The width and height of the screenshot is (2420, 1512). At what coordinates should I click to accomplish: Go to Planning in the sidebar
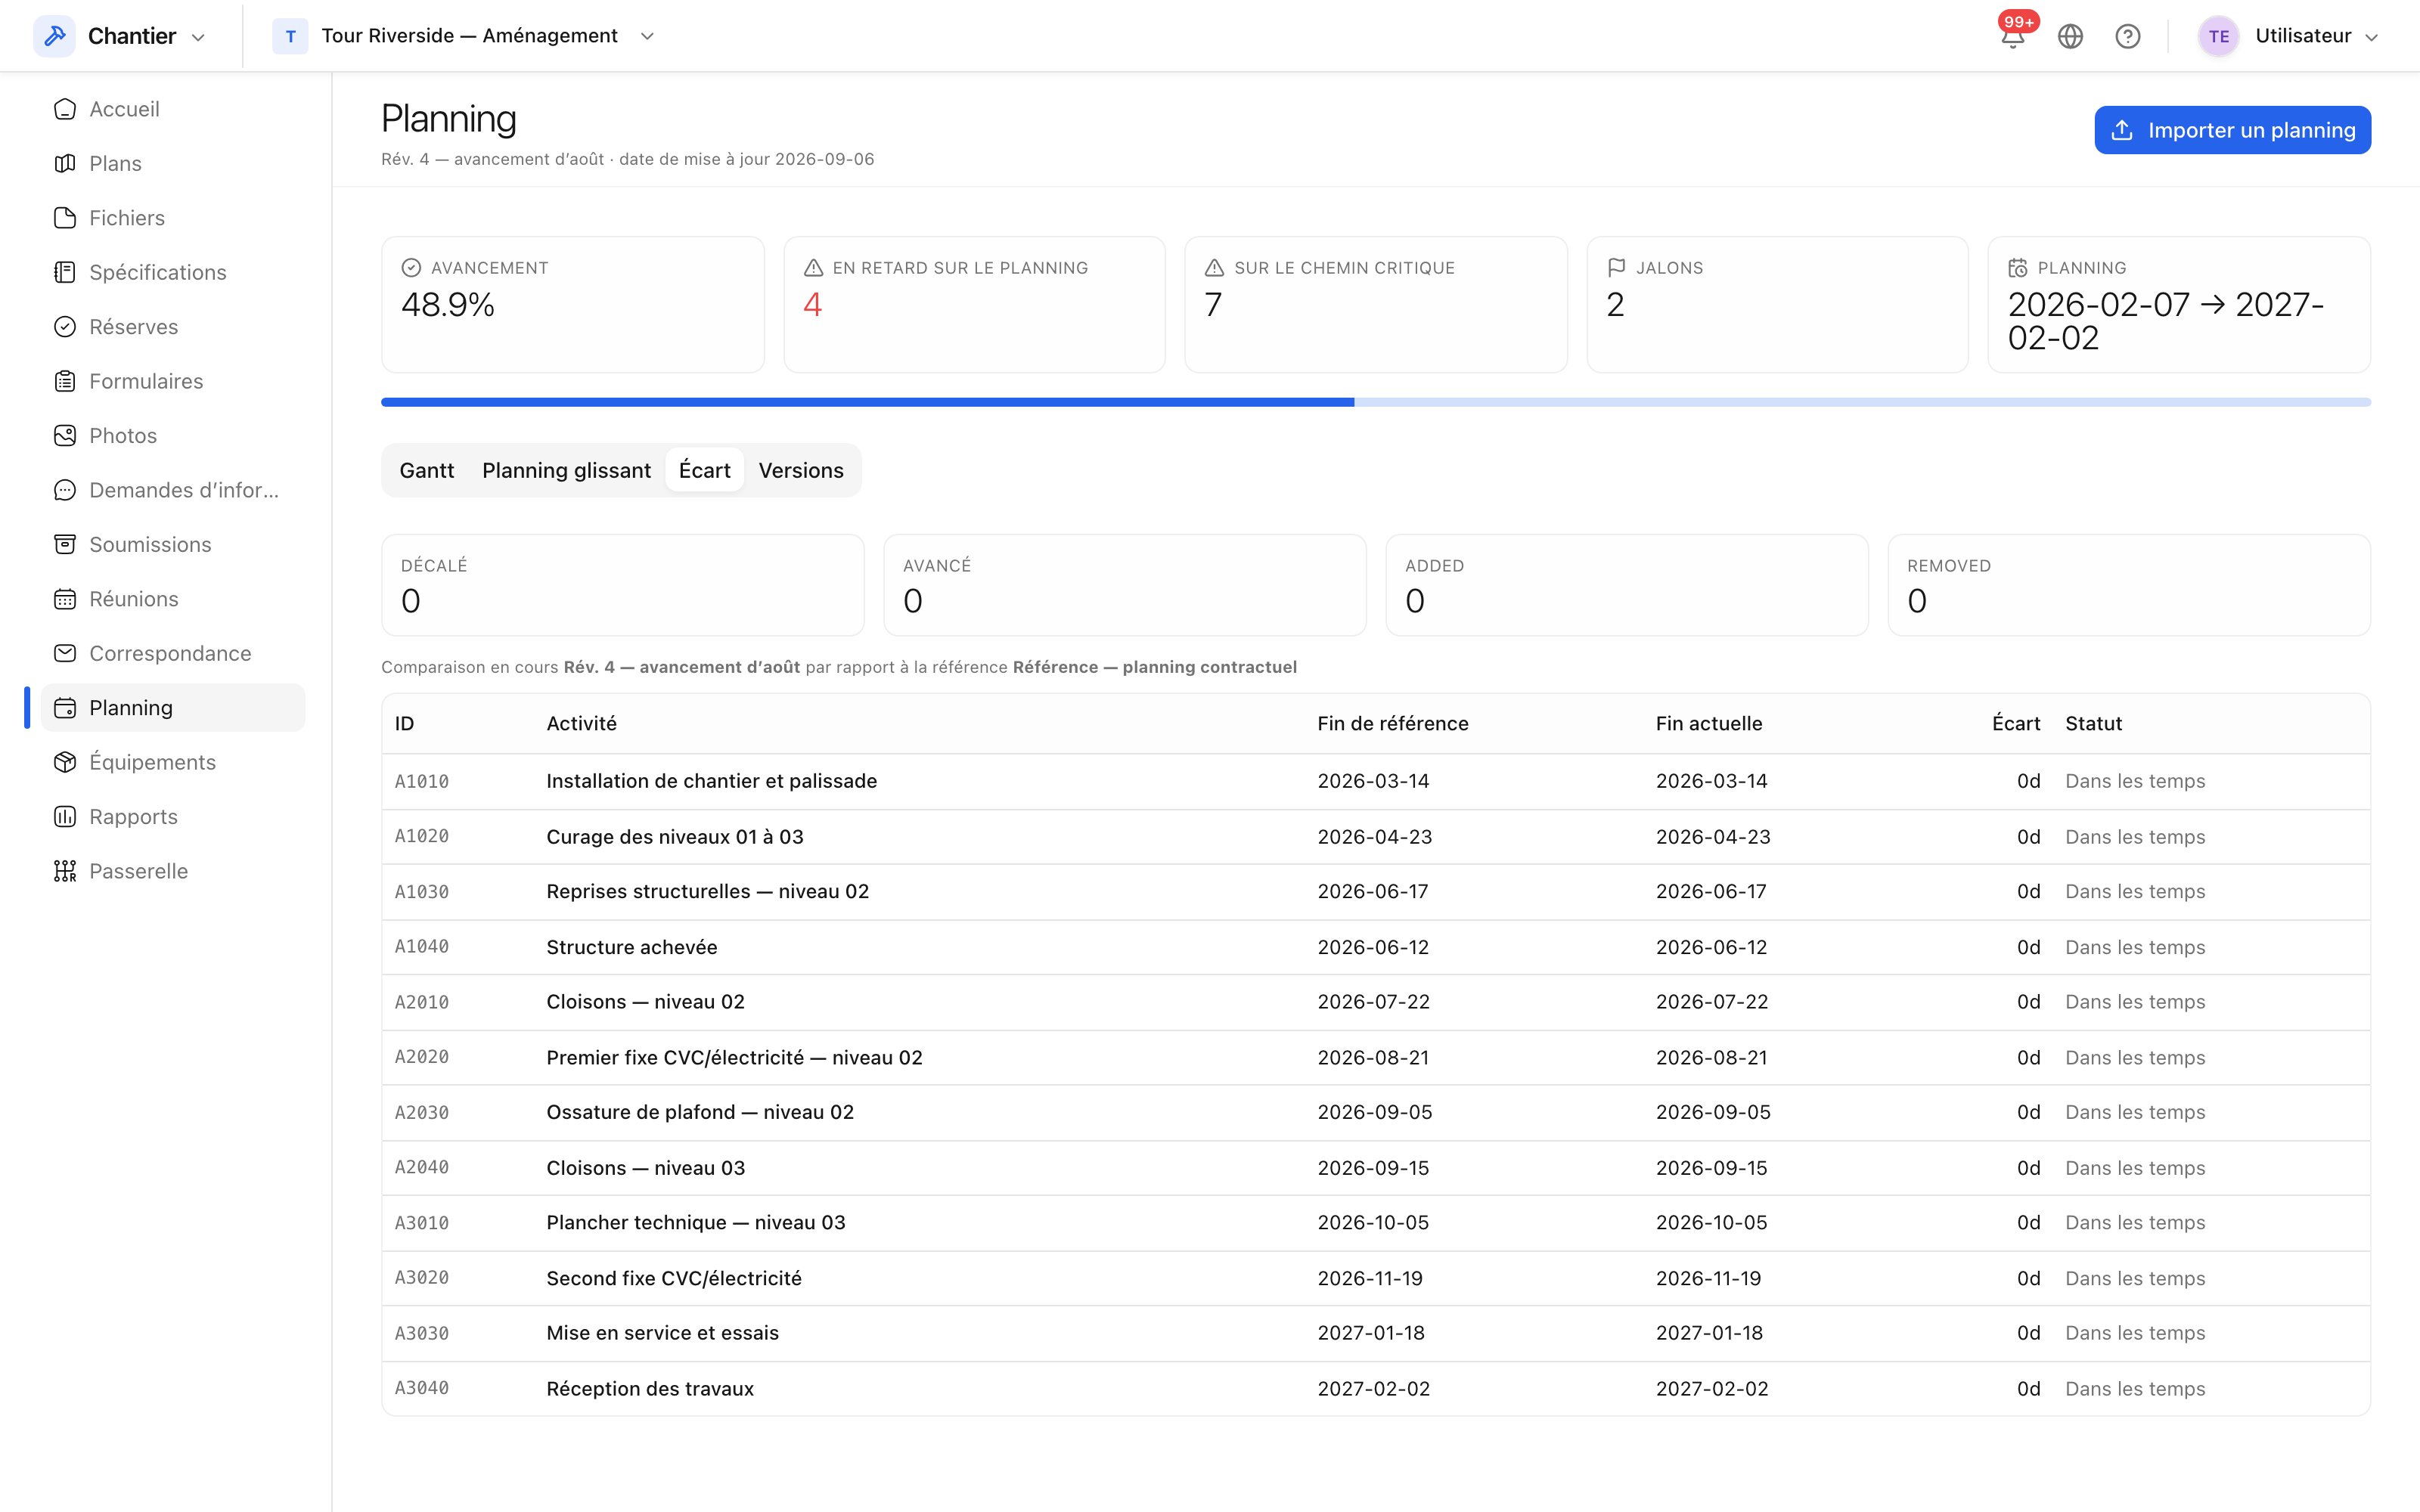click(173, 708)
